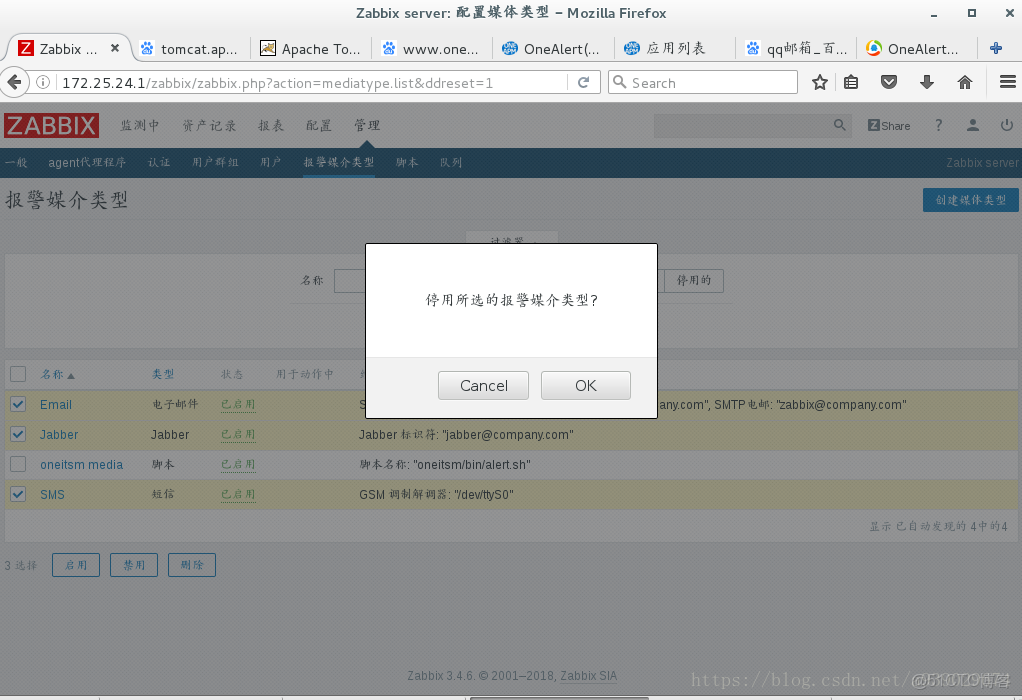Viewport: 1022px width, 700px height.
Task: Expand the 过滤器 filter panel
Action: [x=511, y=241]
